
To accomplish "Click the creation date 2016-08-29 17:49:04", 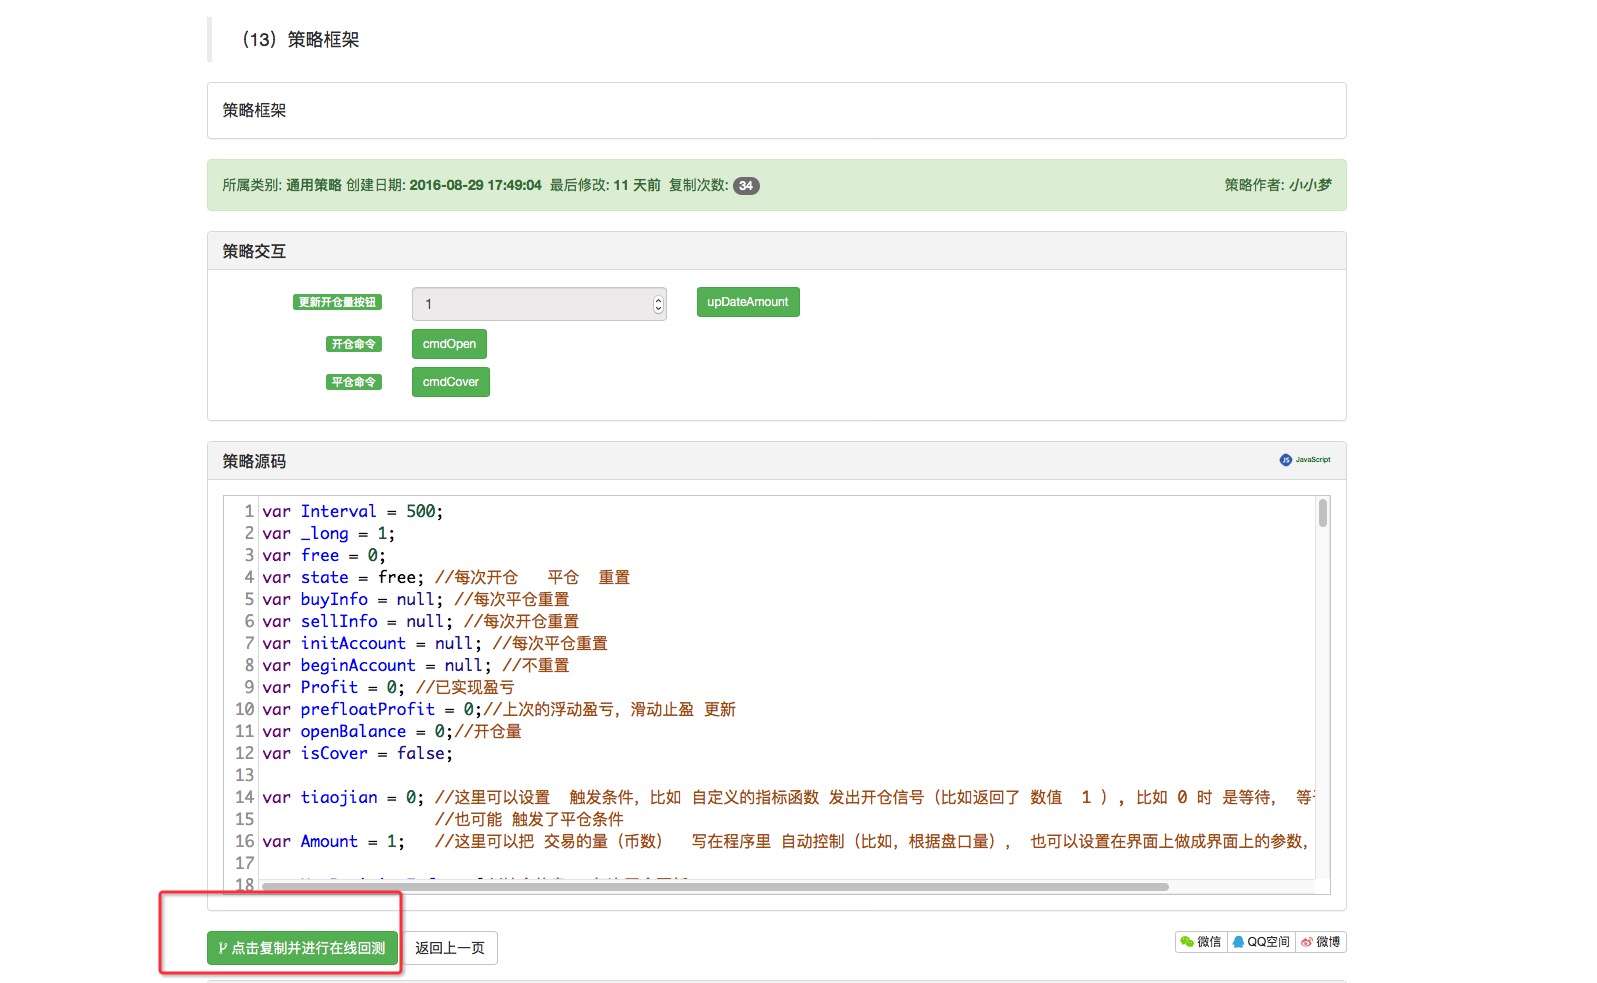I will click(475, 185).
